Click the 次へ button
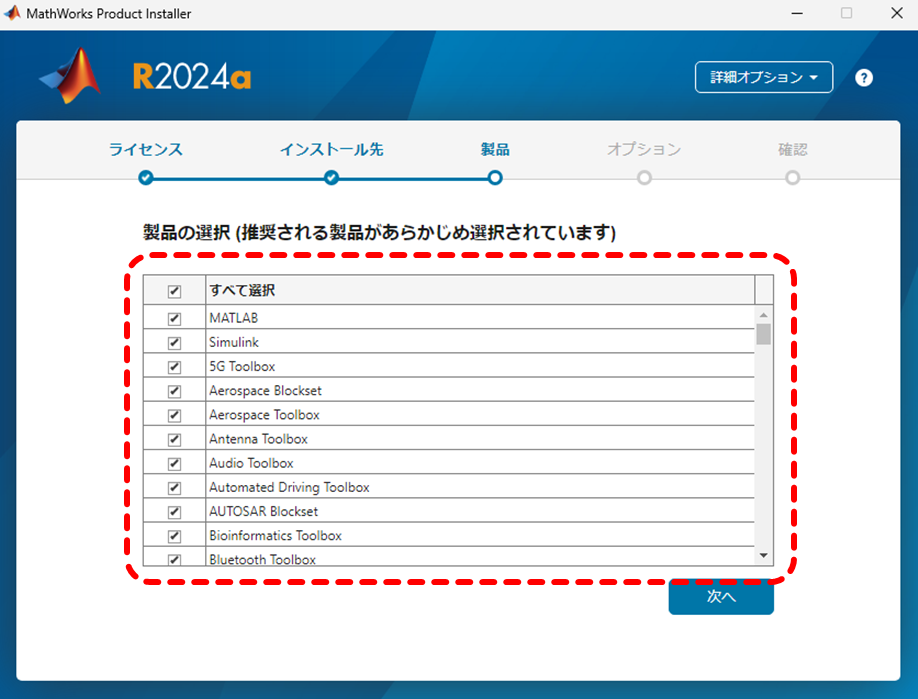Screen dimensions: 918x699 coord(721,597)
